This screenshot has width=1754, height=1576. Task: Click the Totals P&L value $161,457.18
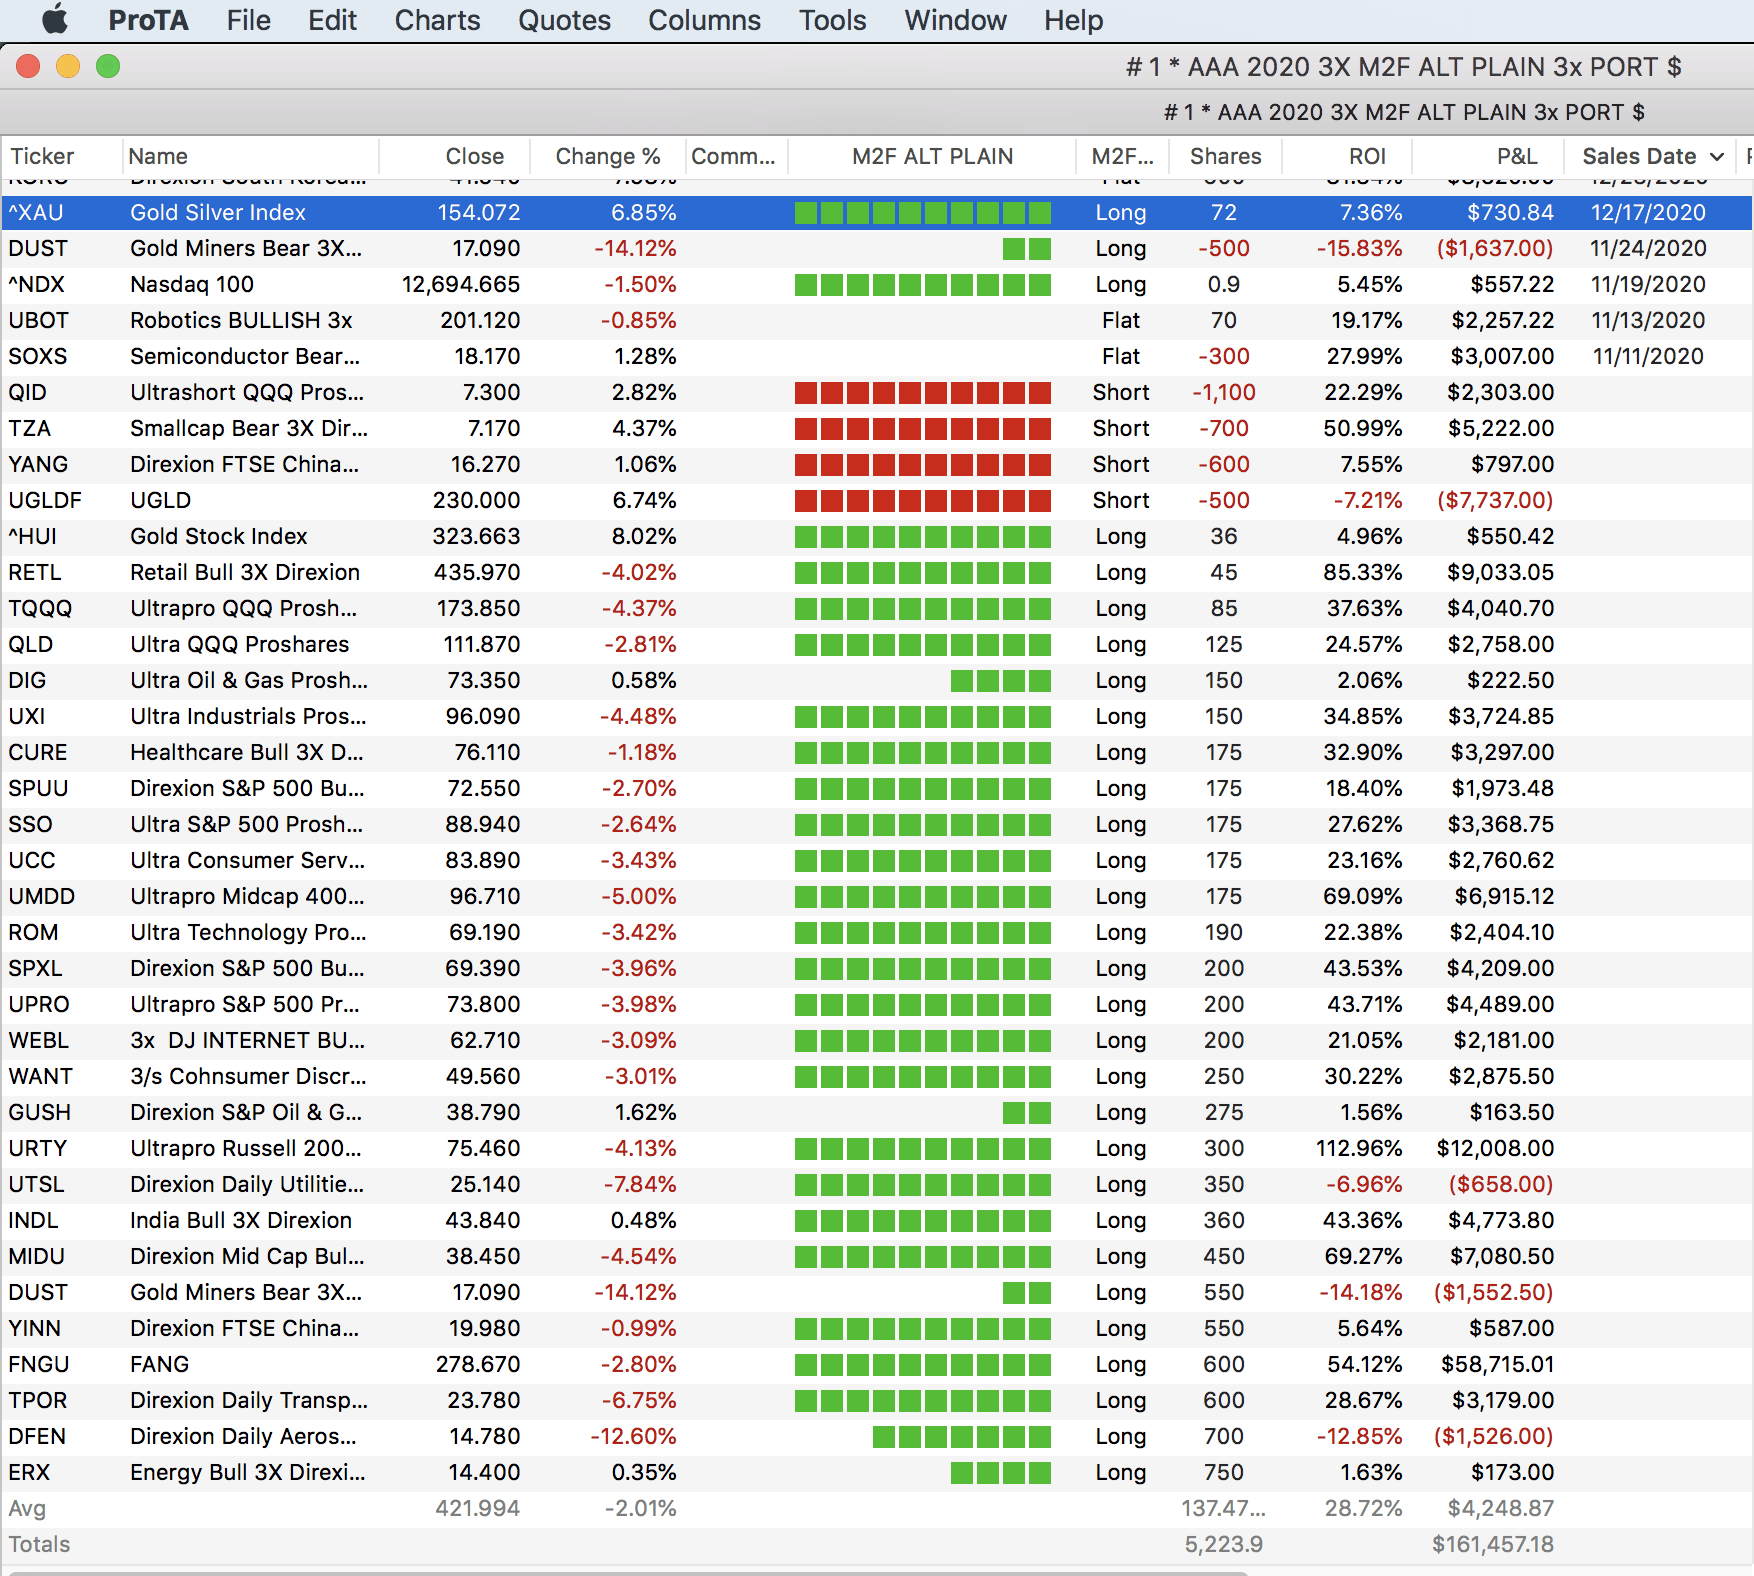[x=1493, y=1544]
